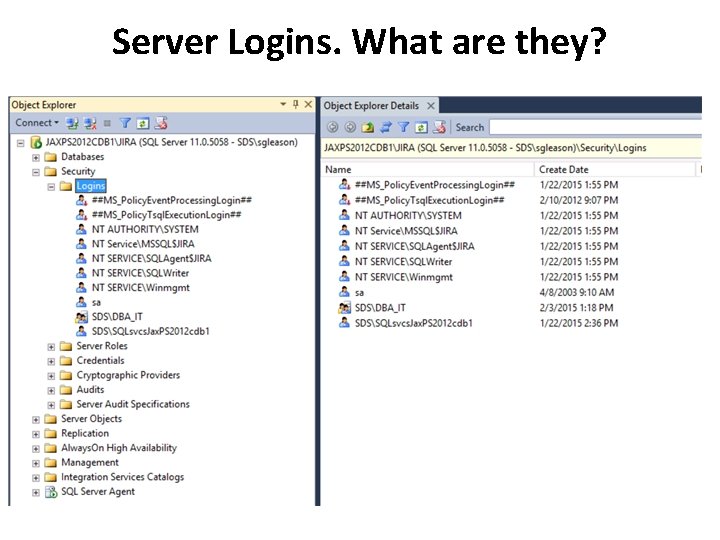
Task: Switch to Object Explorer Details tab
Action: pos(371,106)
